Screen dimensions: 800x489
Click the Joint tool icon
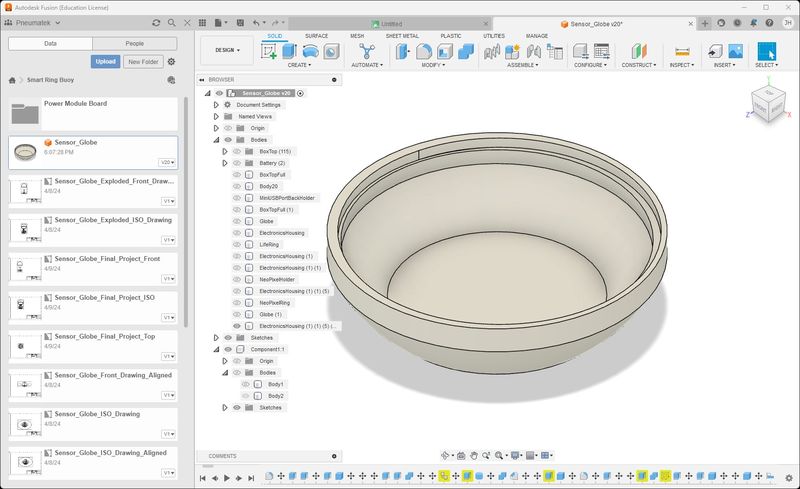533,51
